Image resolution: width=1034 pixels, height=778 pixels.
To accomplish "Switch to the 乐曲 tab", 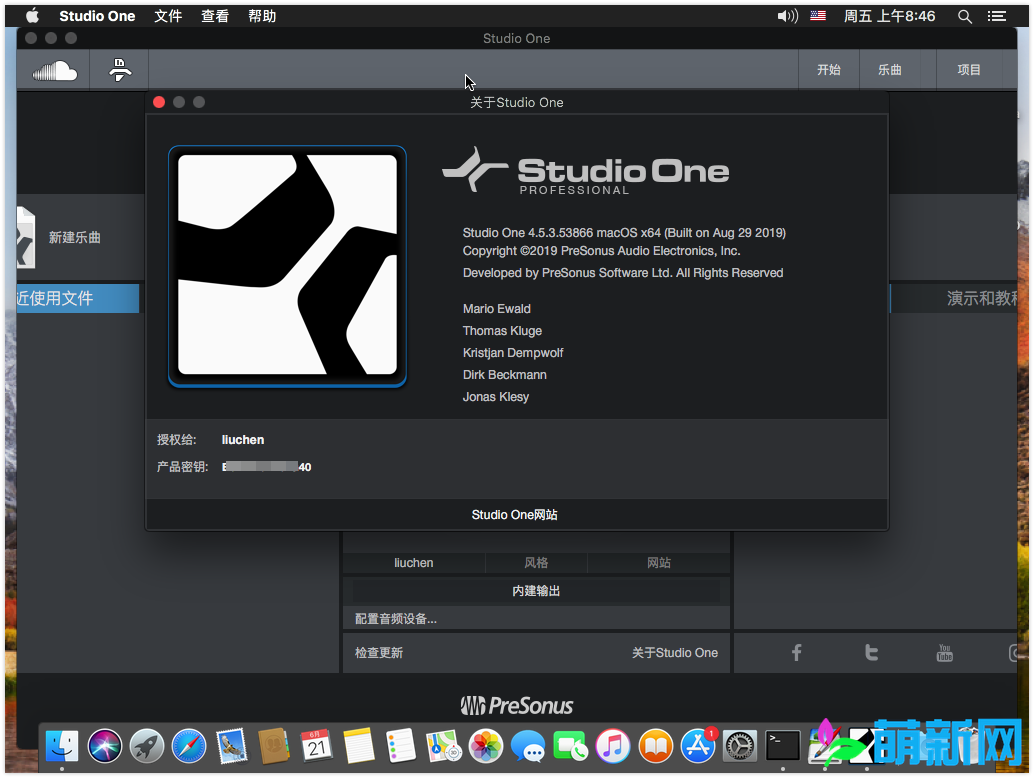I will (890, 70).
